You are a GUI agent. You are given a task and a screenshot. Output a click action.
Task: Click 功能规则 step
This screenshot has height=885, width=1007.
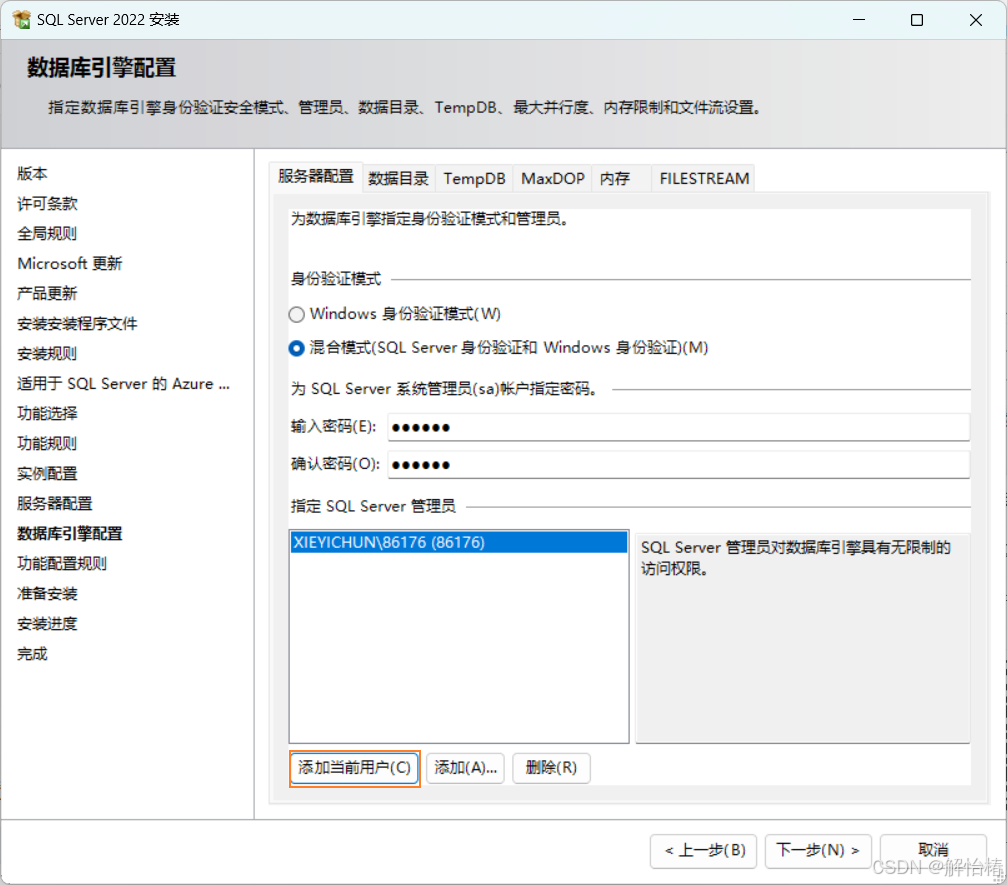pos(47,444)
